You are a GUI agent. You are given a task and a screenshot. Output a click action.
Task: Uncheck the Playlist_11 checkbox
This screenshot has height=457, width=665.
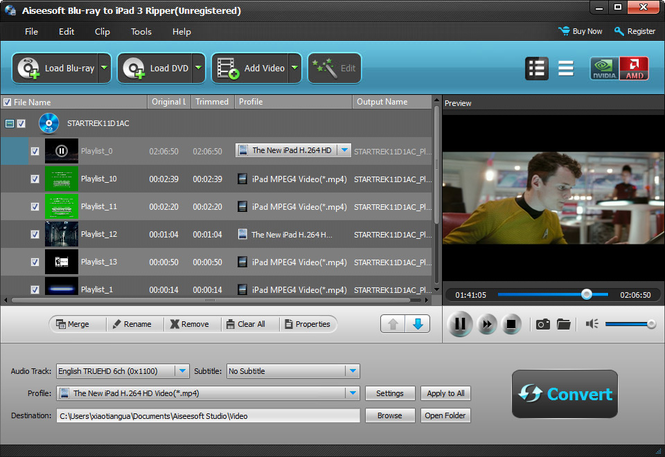point(35,206)
